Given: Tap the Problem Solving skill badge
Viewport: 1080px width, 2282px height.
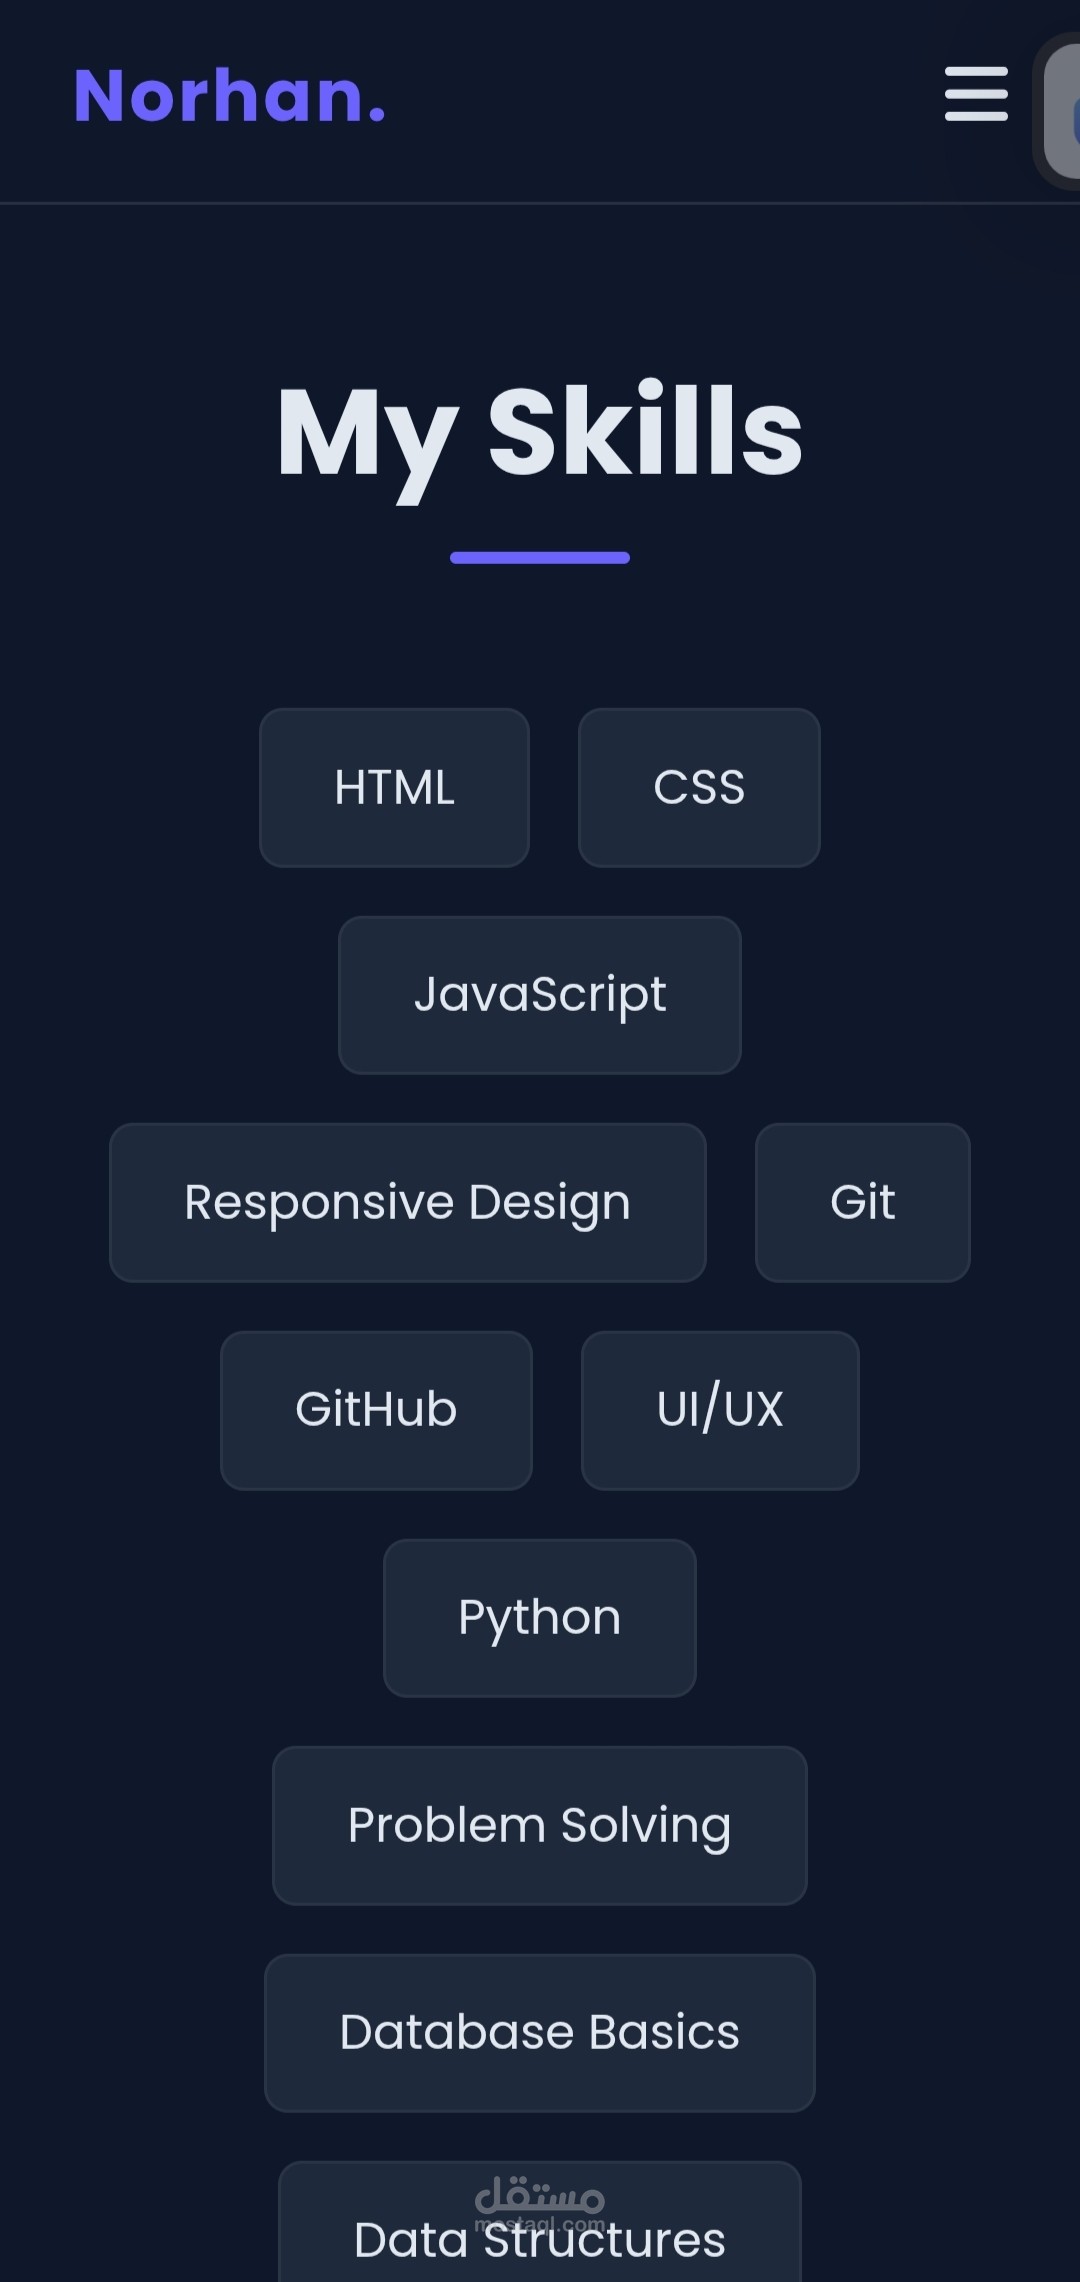Looking at the screenshot, I should pos(540,1826).
